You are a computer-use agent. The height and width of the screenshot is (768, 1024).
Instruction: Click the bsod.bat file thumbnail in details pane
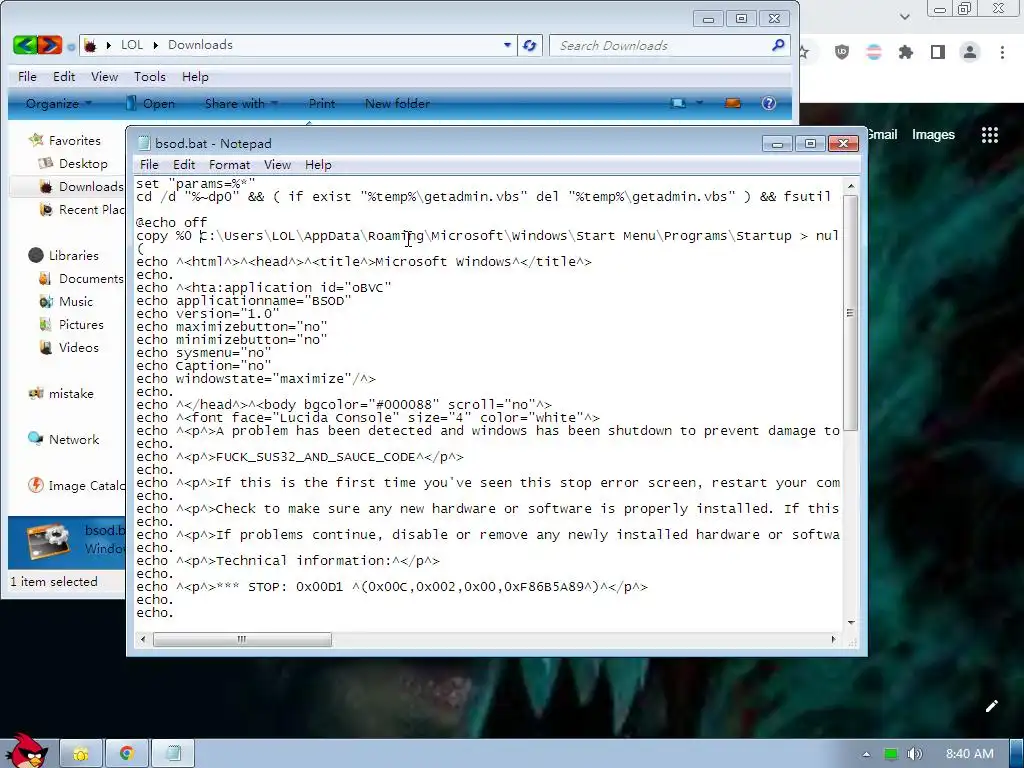(x=48, y=541)
